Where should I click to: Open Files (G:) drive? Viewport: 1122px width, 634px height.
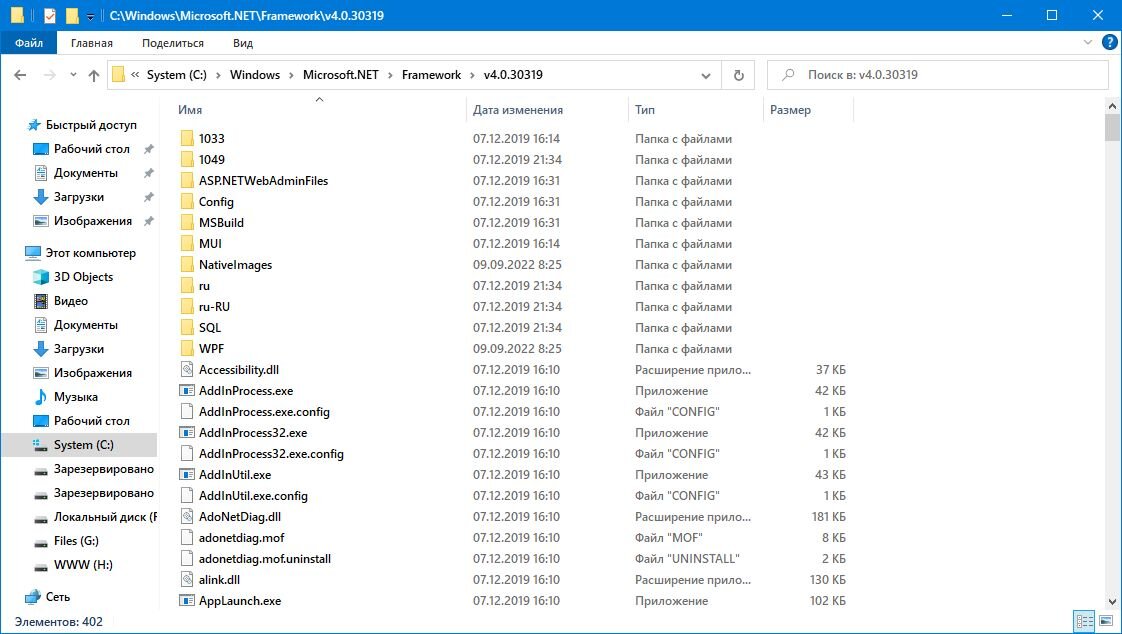point(76,541)
